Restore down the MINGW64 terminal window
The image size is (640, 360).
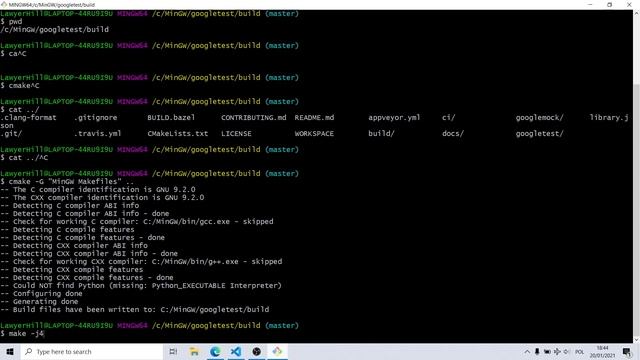tap(609, 5)
